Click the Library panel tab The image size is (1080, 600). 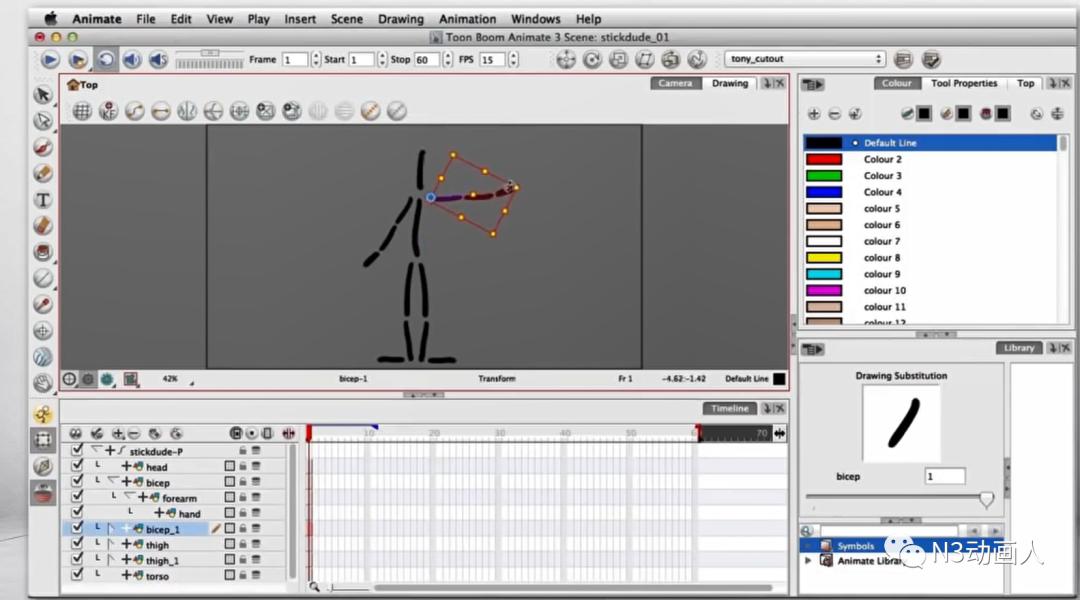pos(1019,348)
